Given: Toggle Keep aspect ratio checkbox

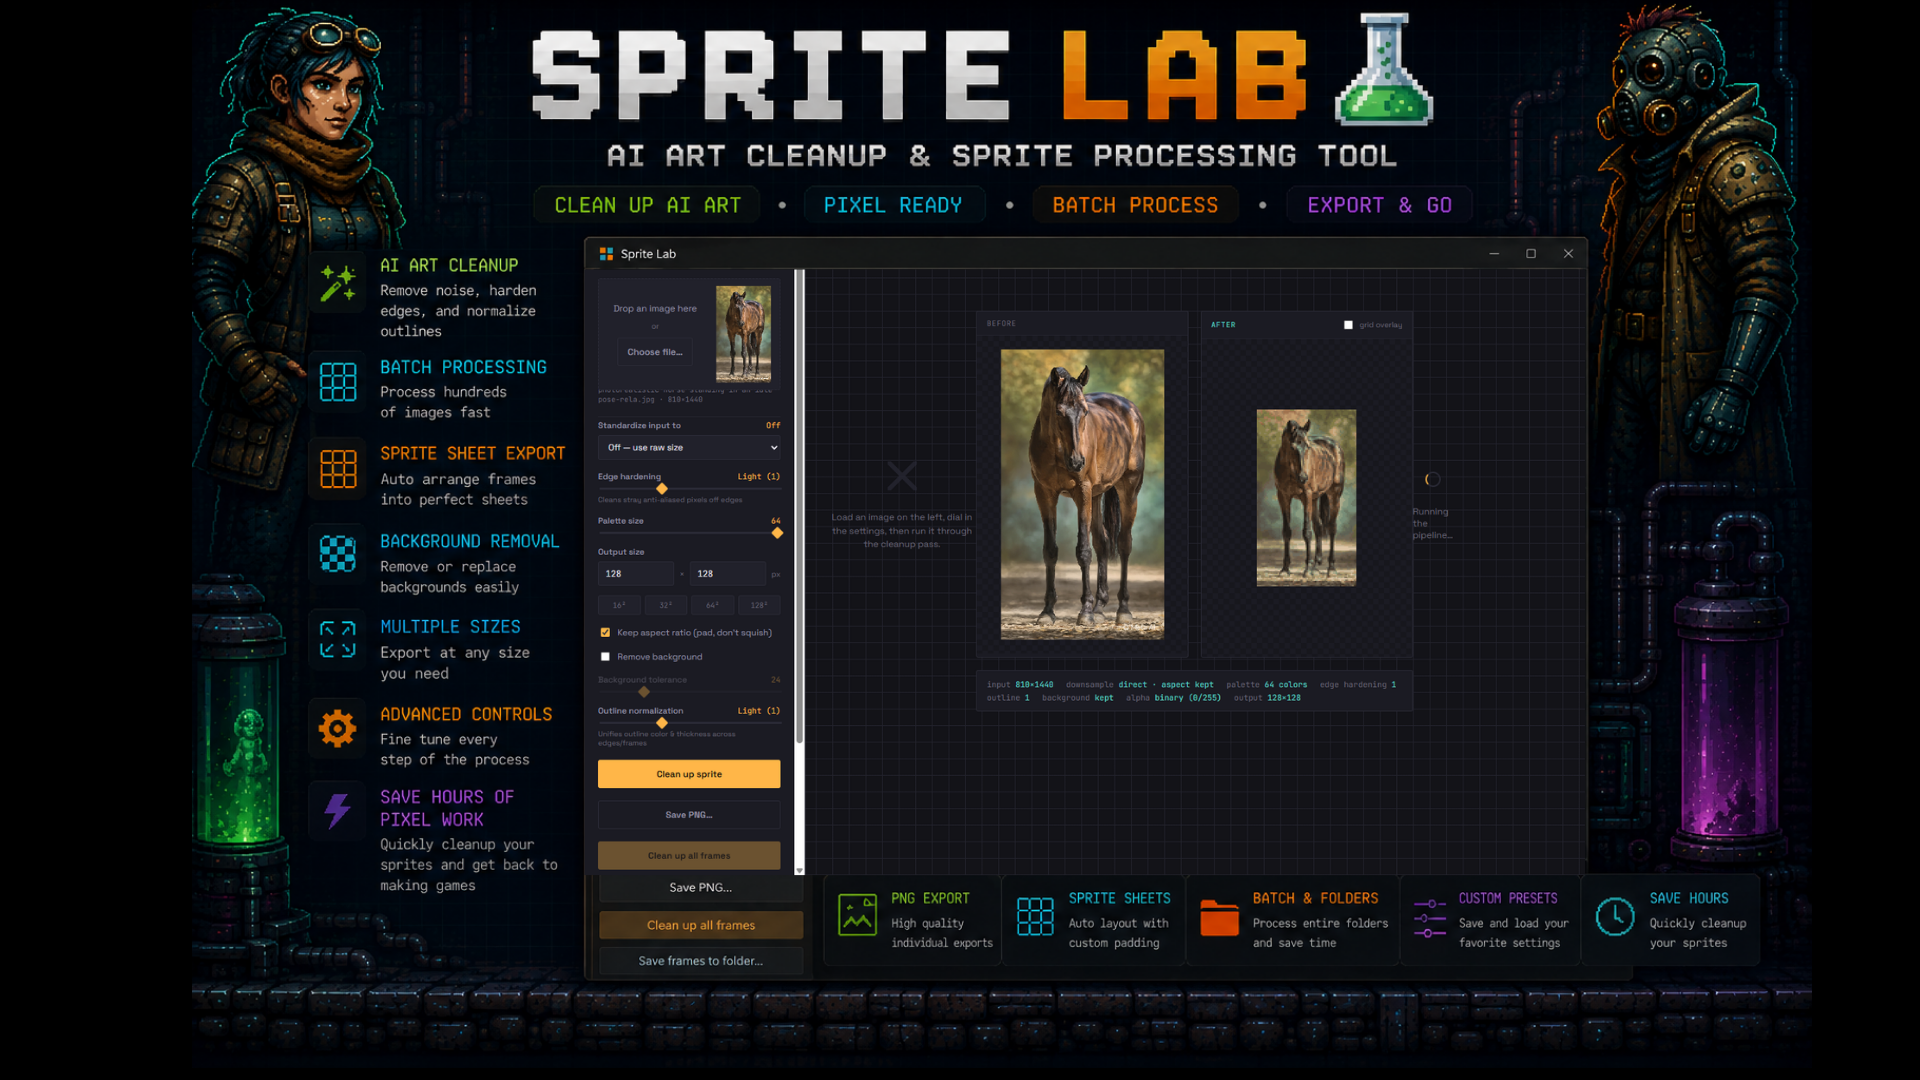Looking at the screenshot, I should click(605, 633).
